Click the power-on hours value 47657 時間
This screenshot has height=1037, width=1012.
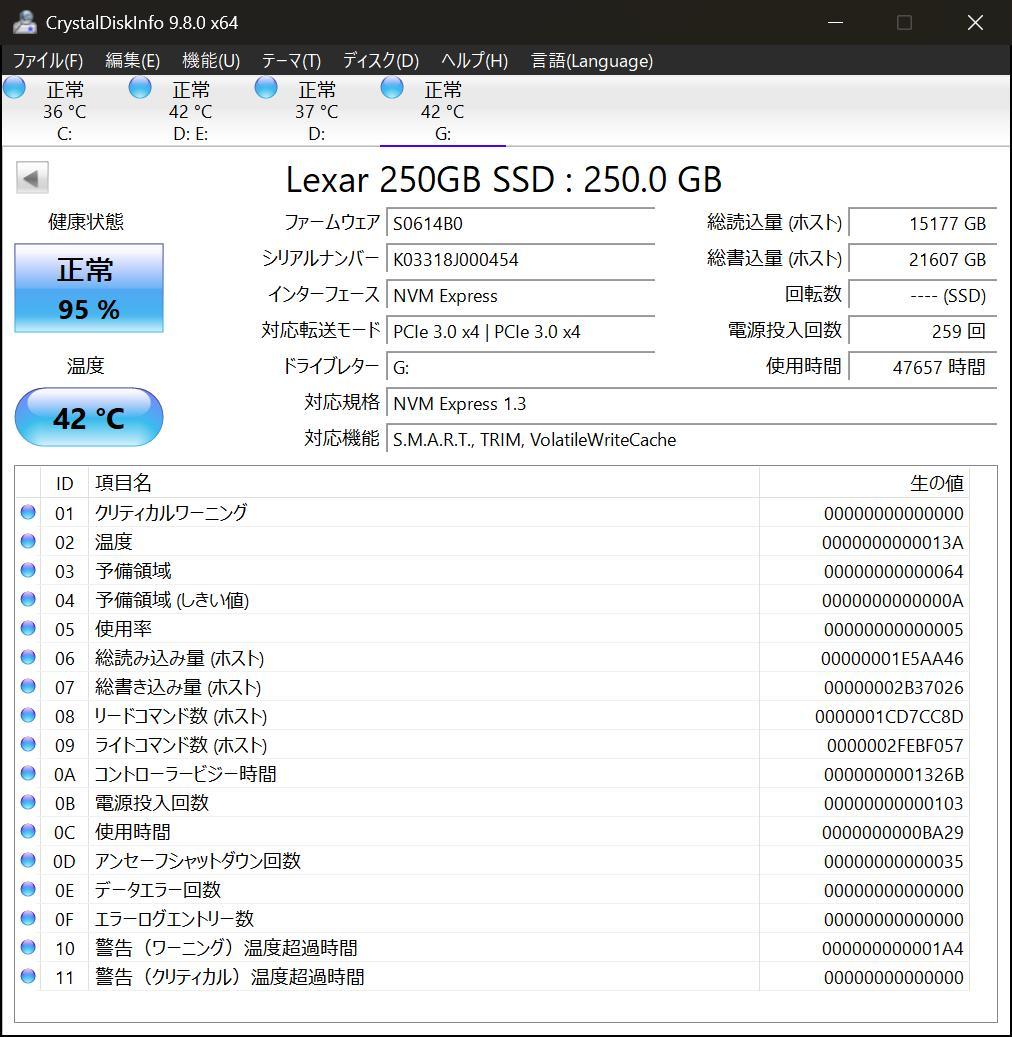click(x=923, y=368)
